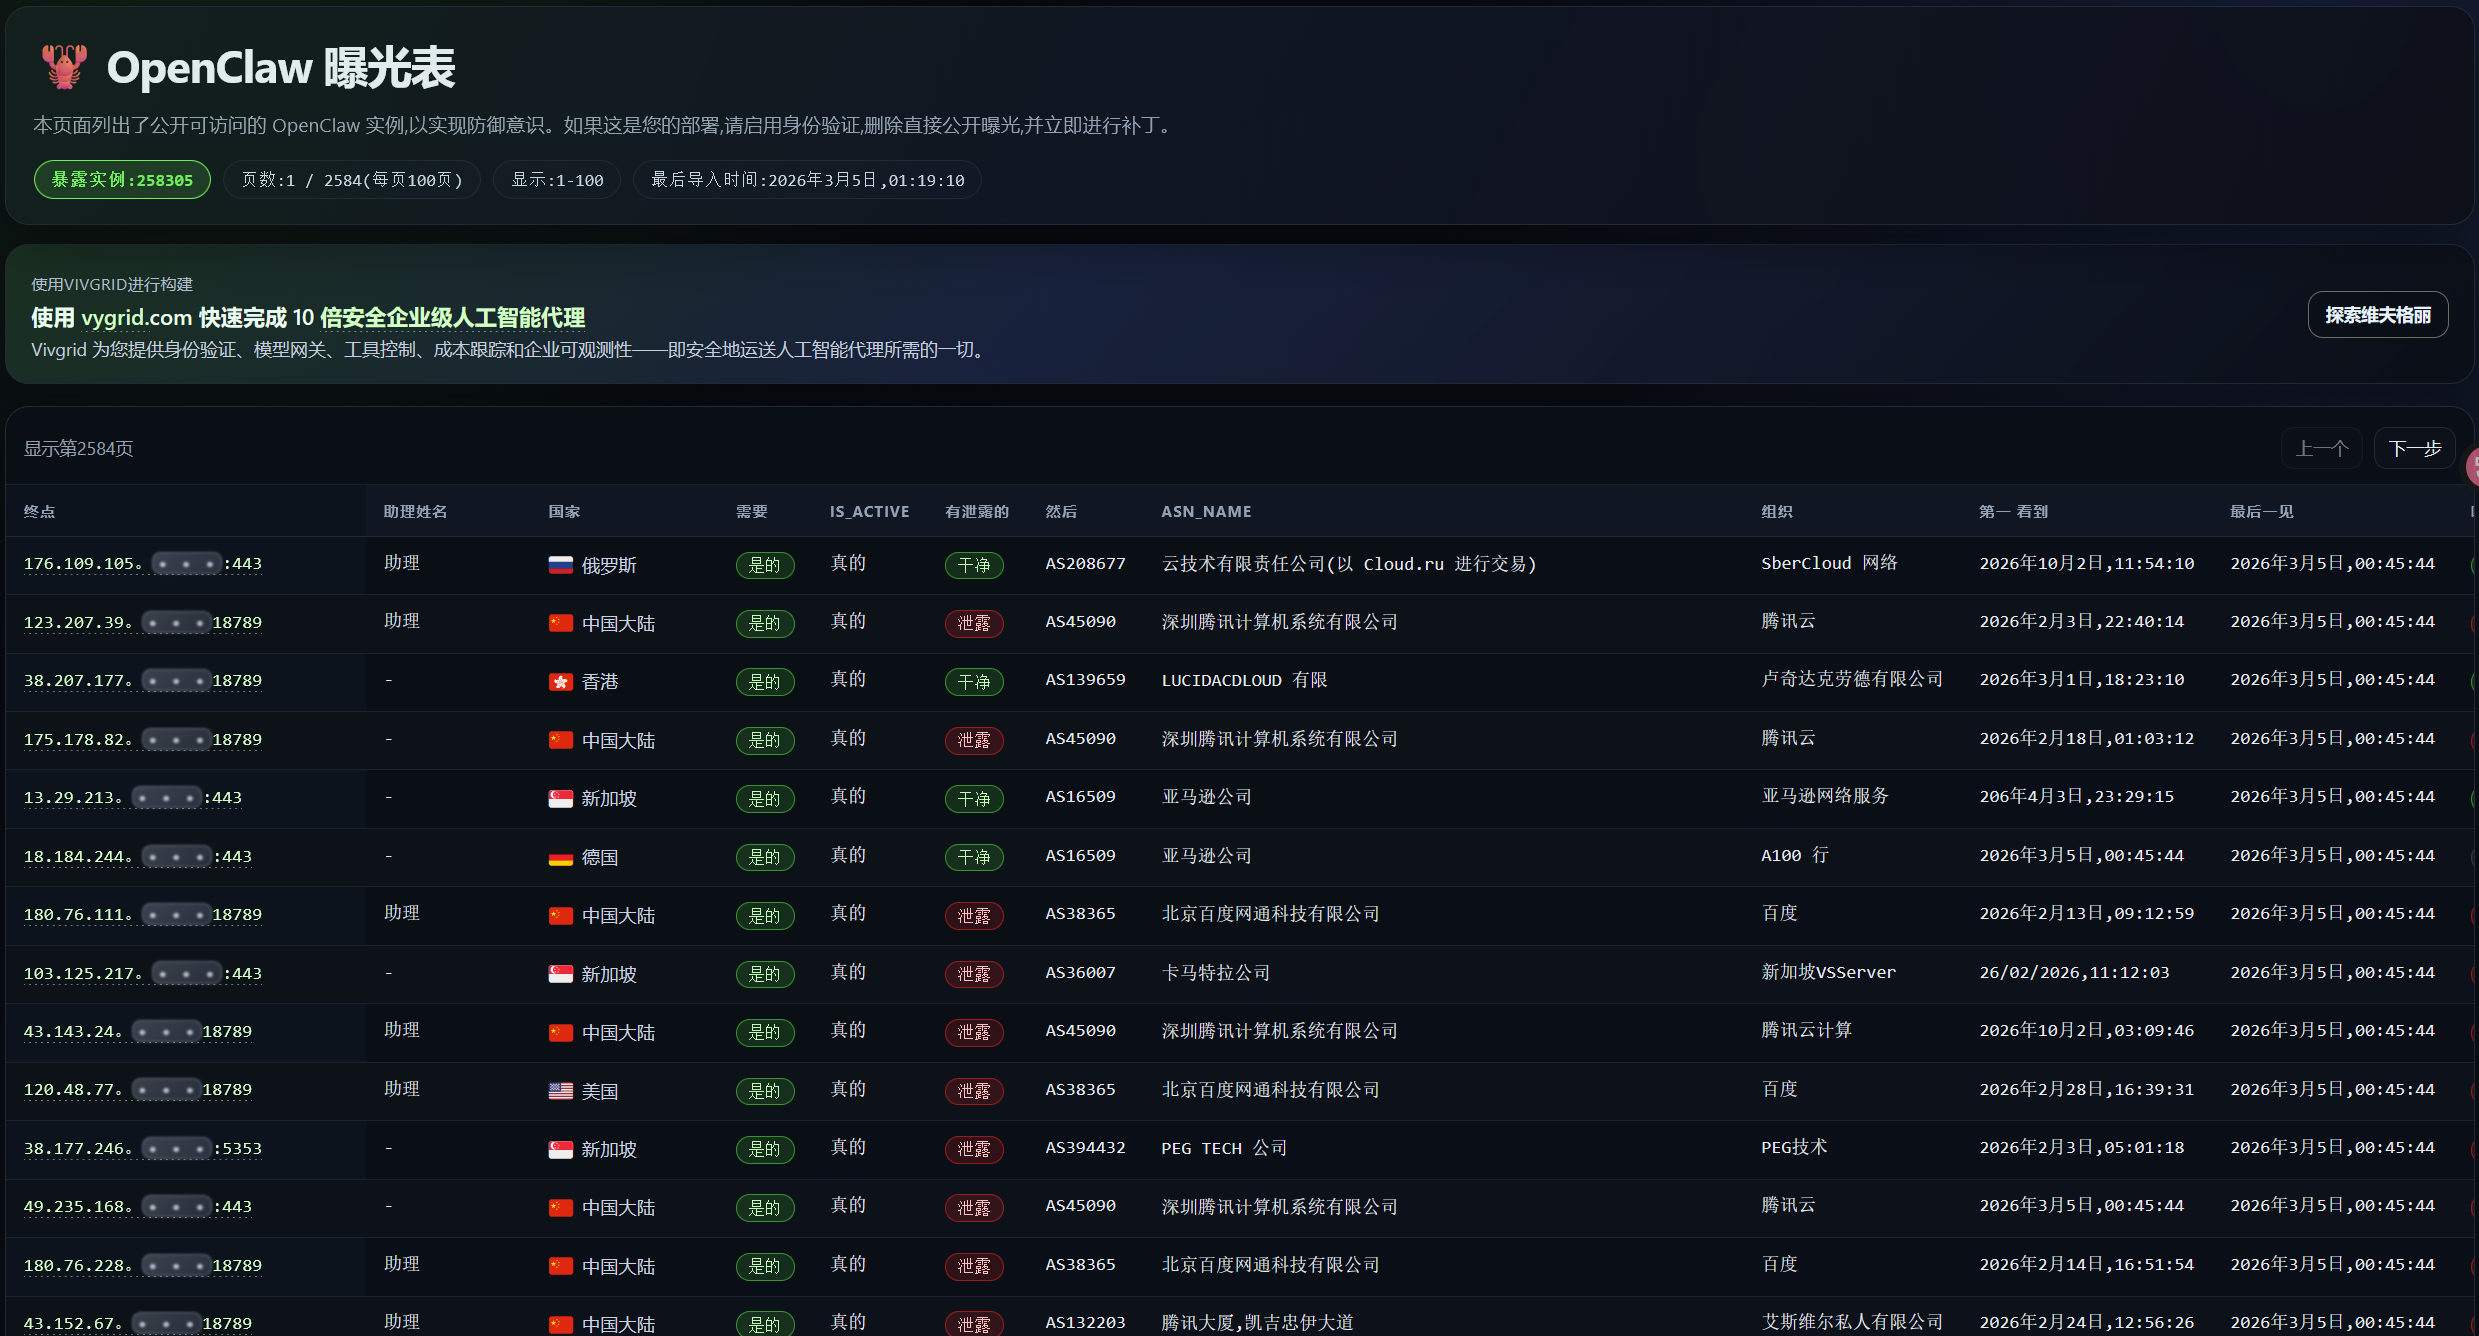Toggle the 泄露 badge in the 123.207.39 row
Image resolution: width=2479 pixels, height=1336 pixels.
click(972, 622)
